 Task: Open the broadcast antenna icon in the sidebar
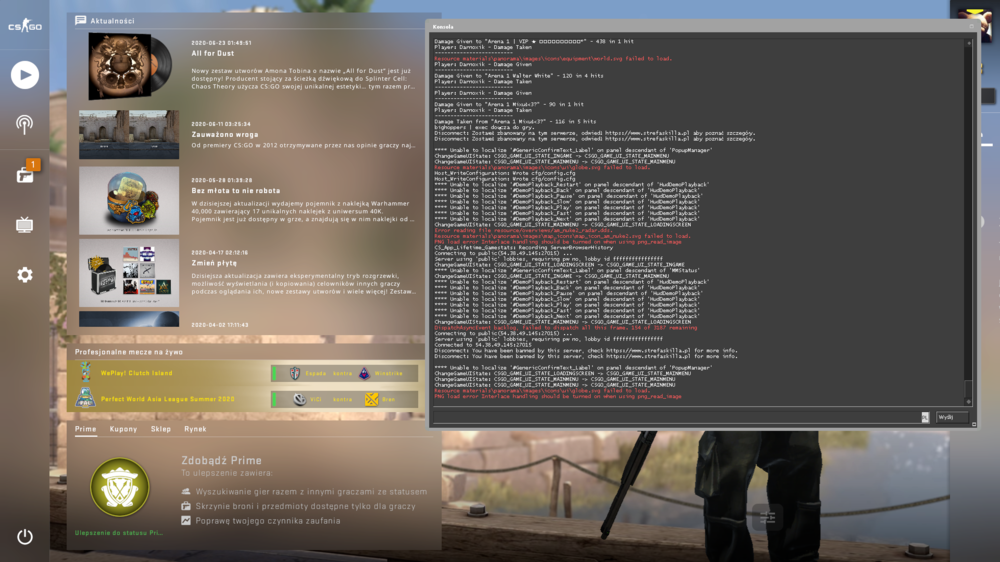click(x=24, y=124)
